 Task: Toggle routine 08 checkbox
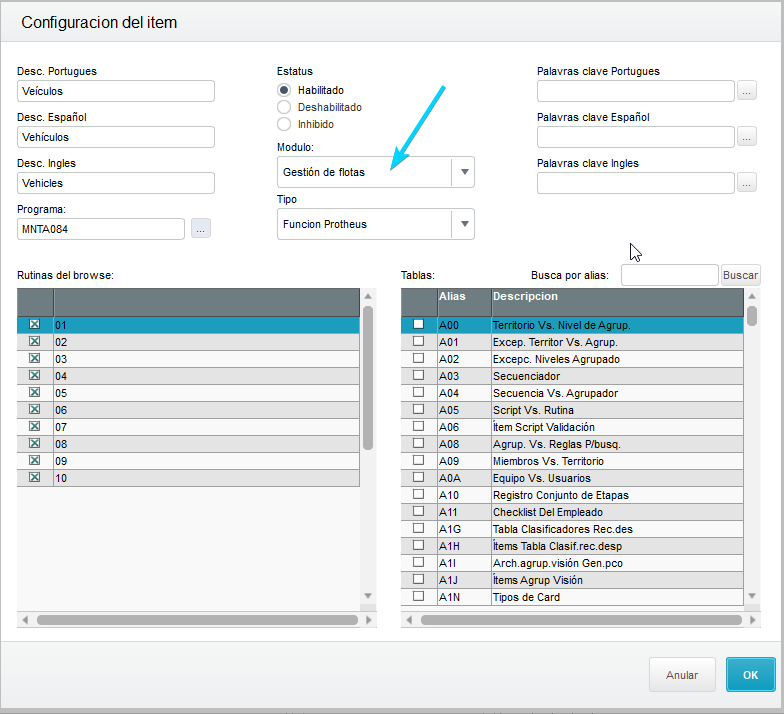coord(34,443)
